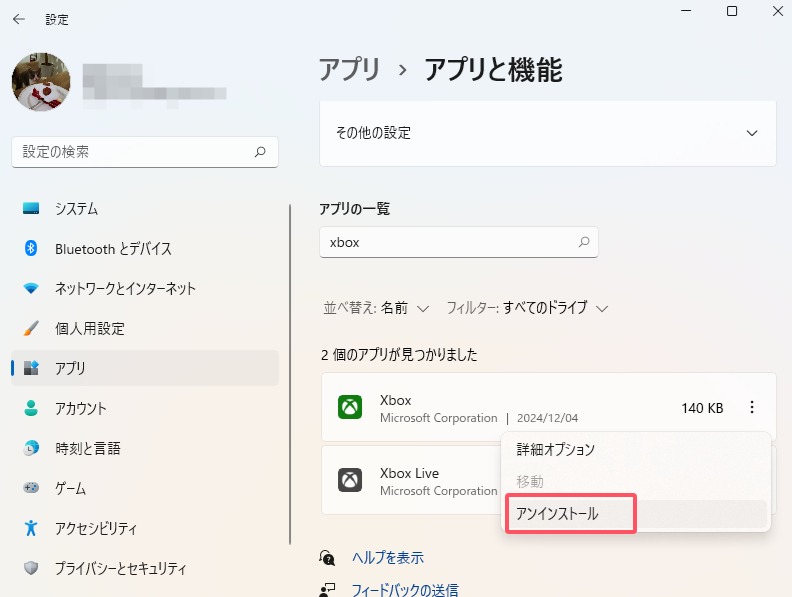
Task: Click the Xbox app name text
Action: coord(395,401)
